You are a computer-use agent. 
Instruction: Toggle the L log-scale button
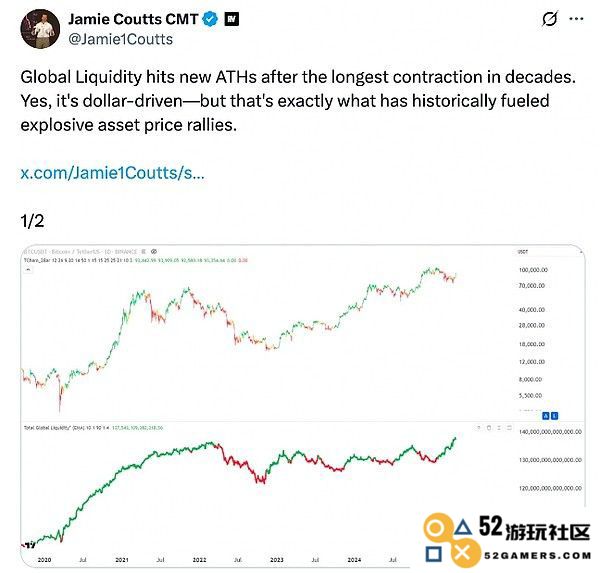(x=554, y=416)
